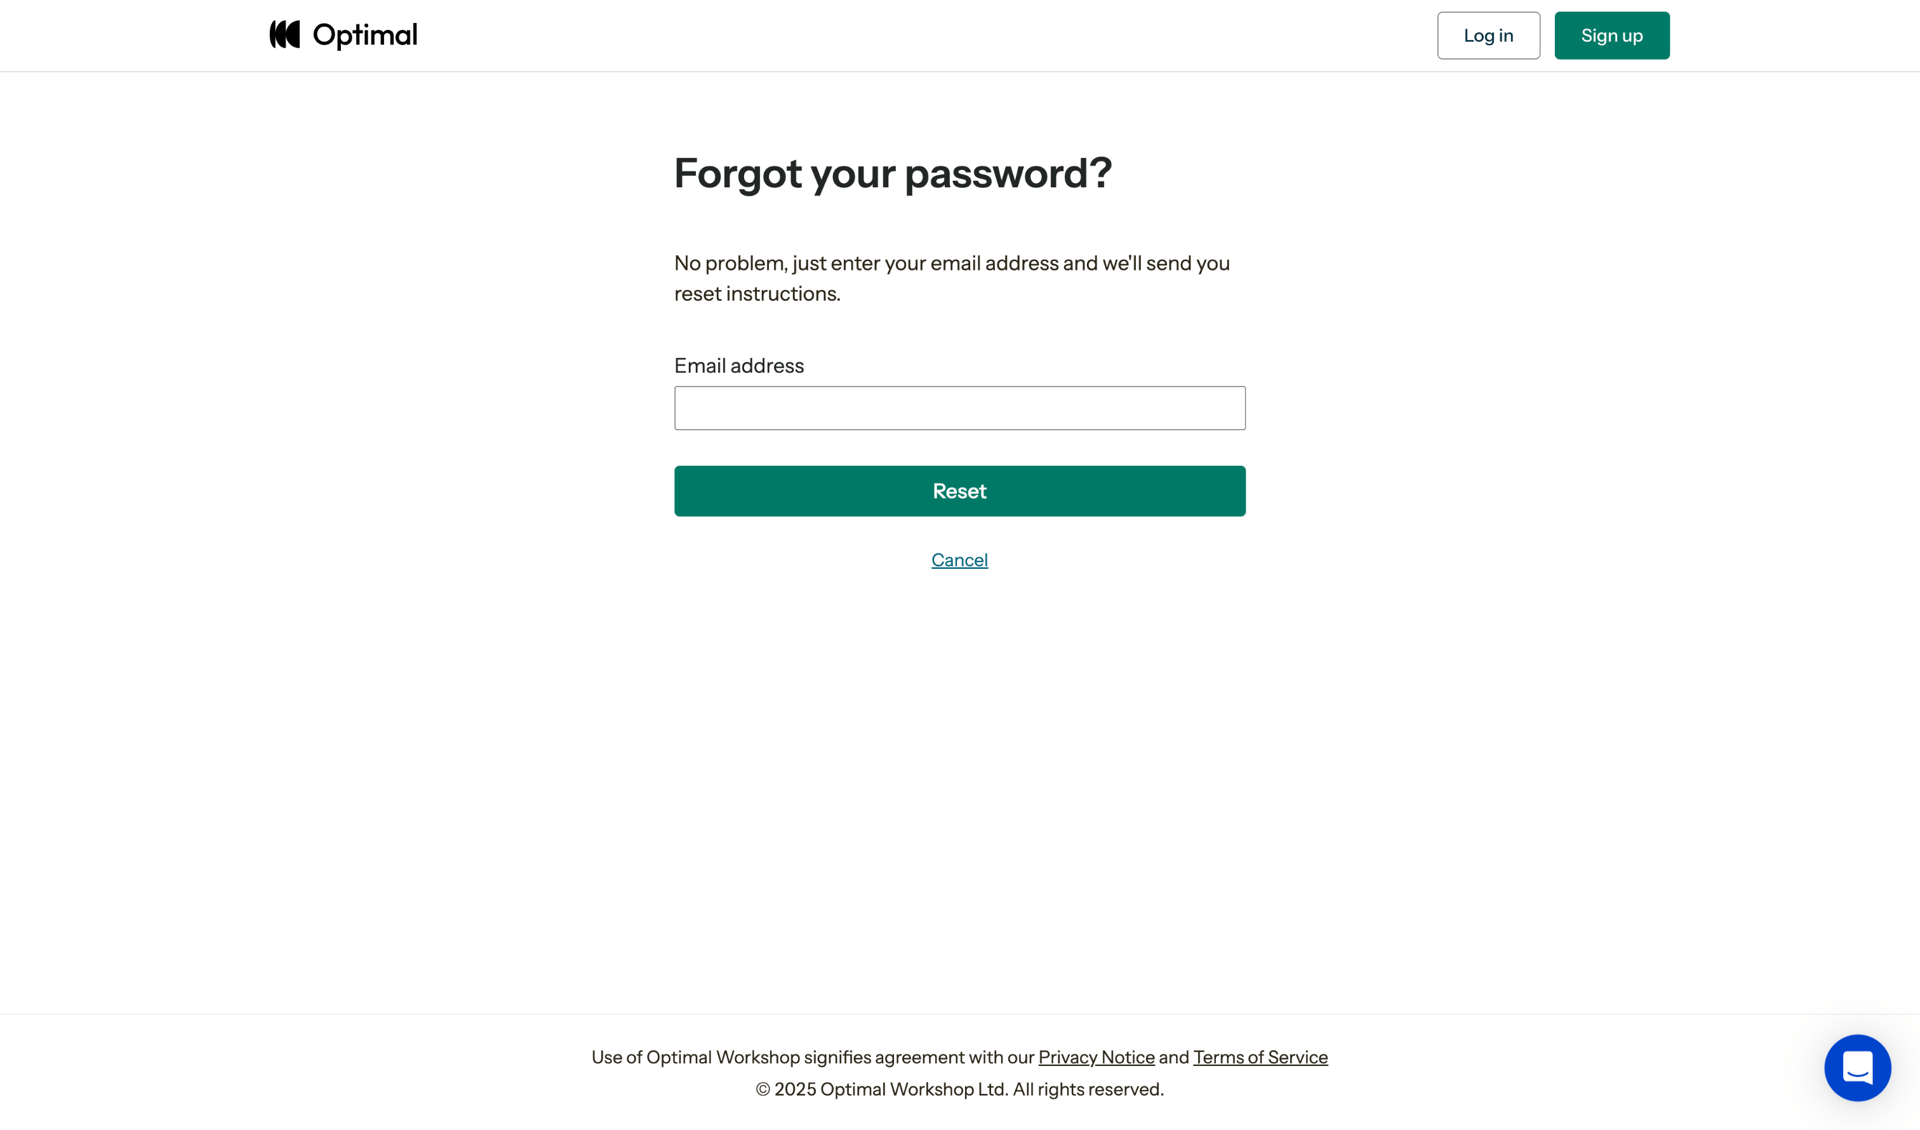Click the Cancel link
Screen dimensions: 1920x1130
pyautogui.click(x=959, y=560)
